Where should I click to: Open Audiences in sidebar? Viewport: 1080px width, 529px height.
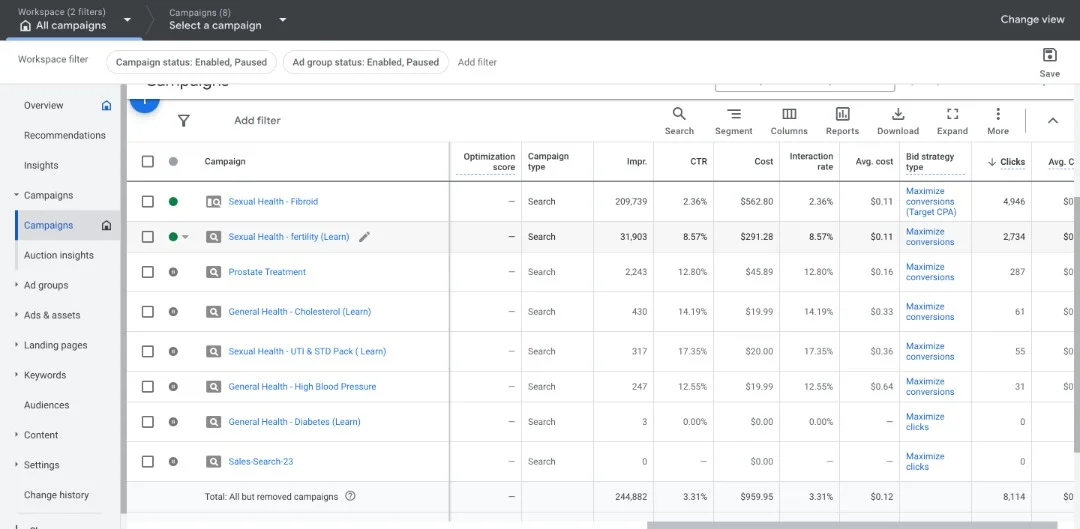pyautogui.click(x=45, y=405)
